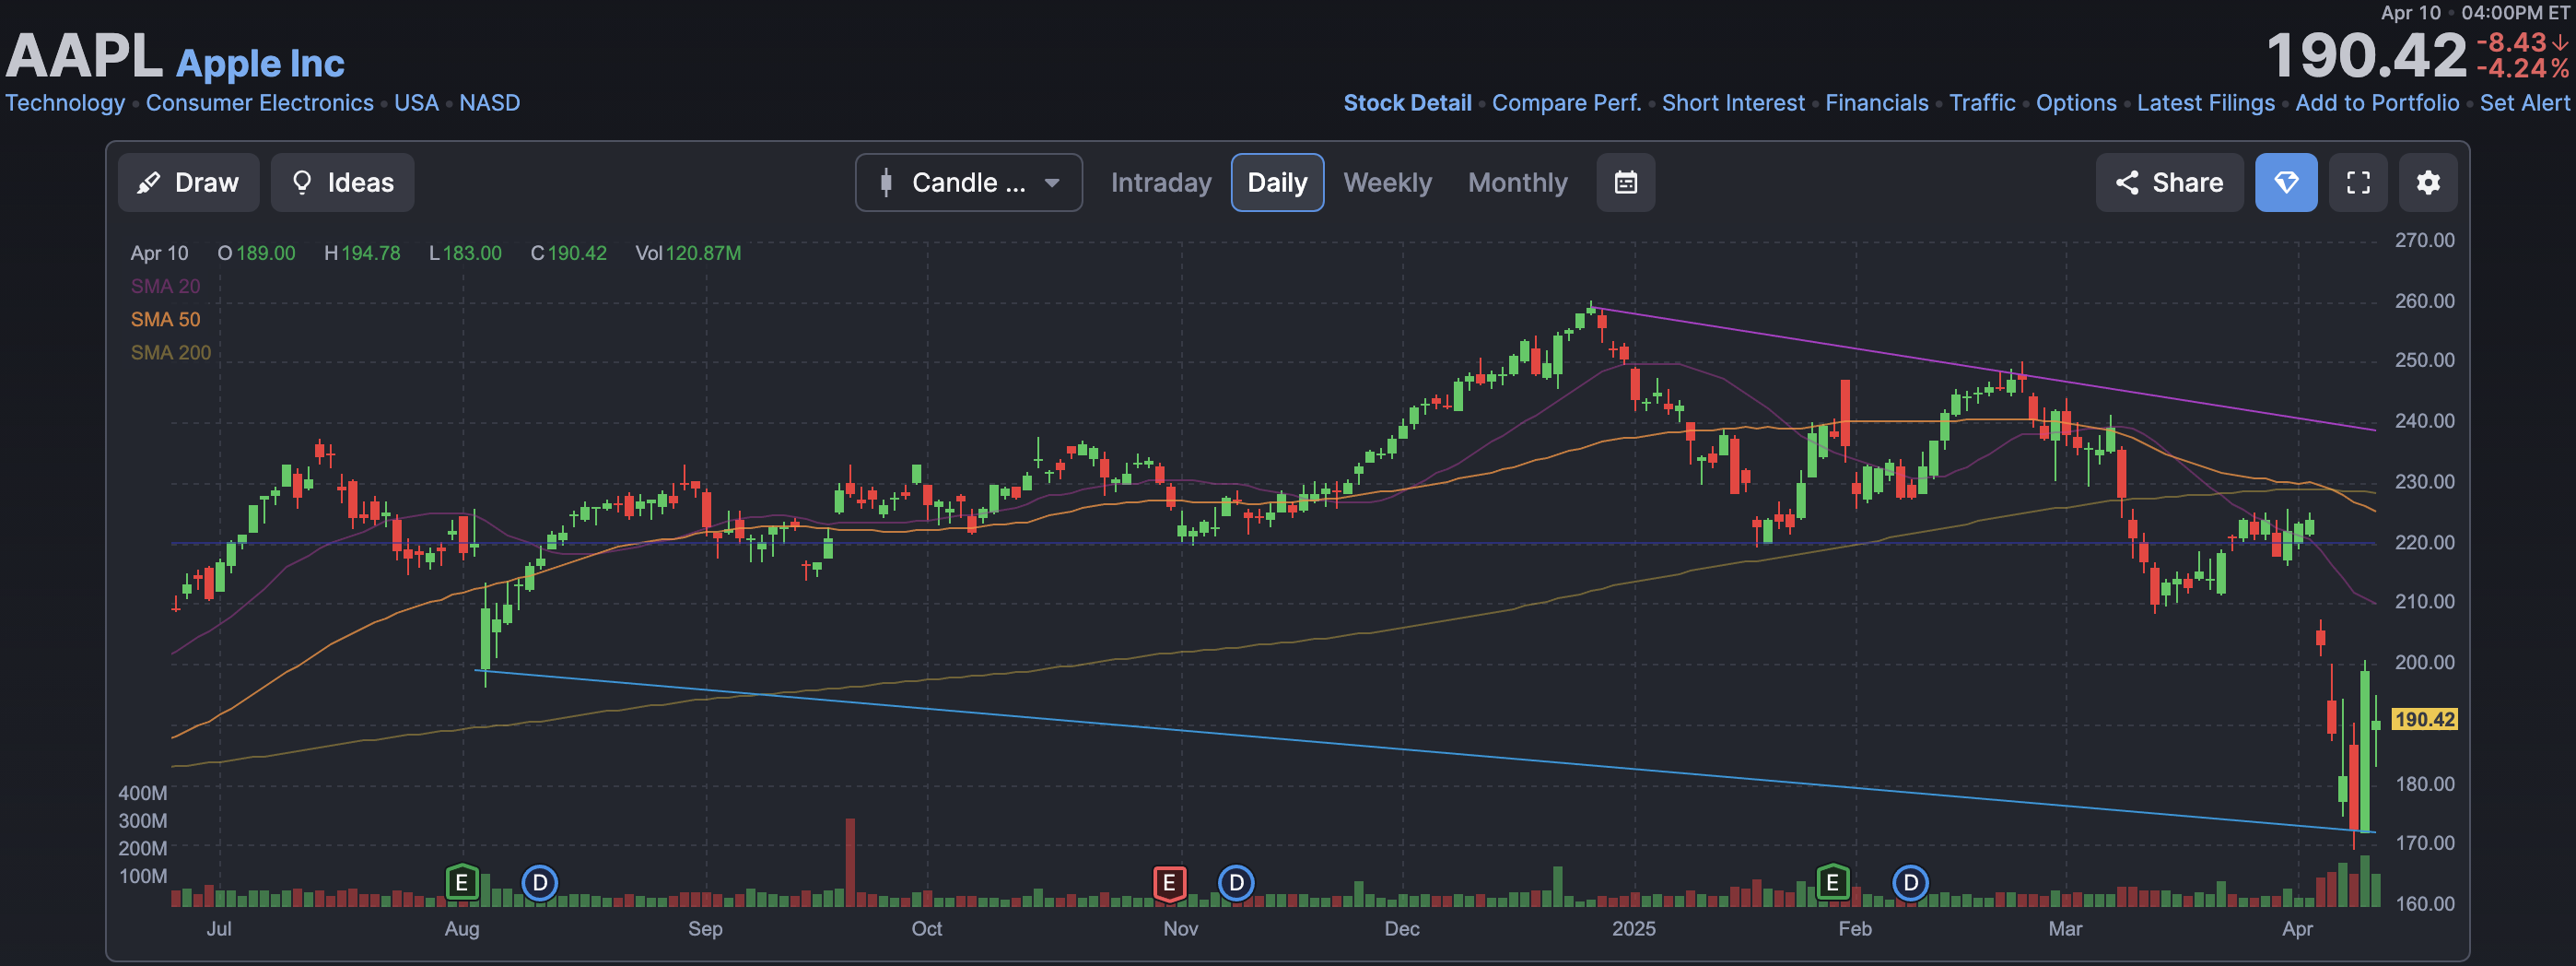Open chart settings gear
Image resolution: width=2576 pixels, height=966 pixels.
[2428, 182]
